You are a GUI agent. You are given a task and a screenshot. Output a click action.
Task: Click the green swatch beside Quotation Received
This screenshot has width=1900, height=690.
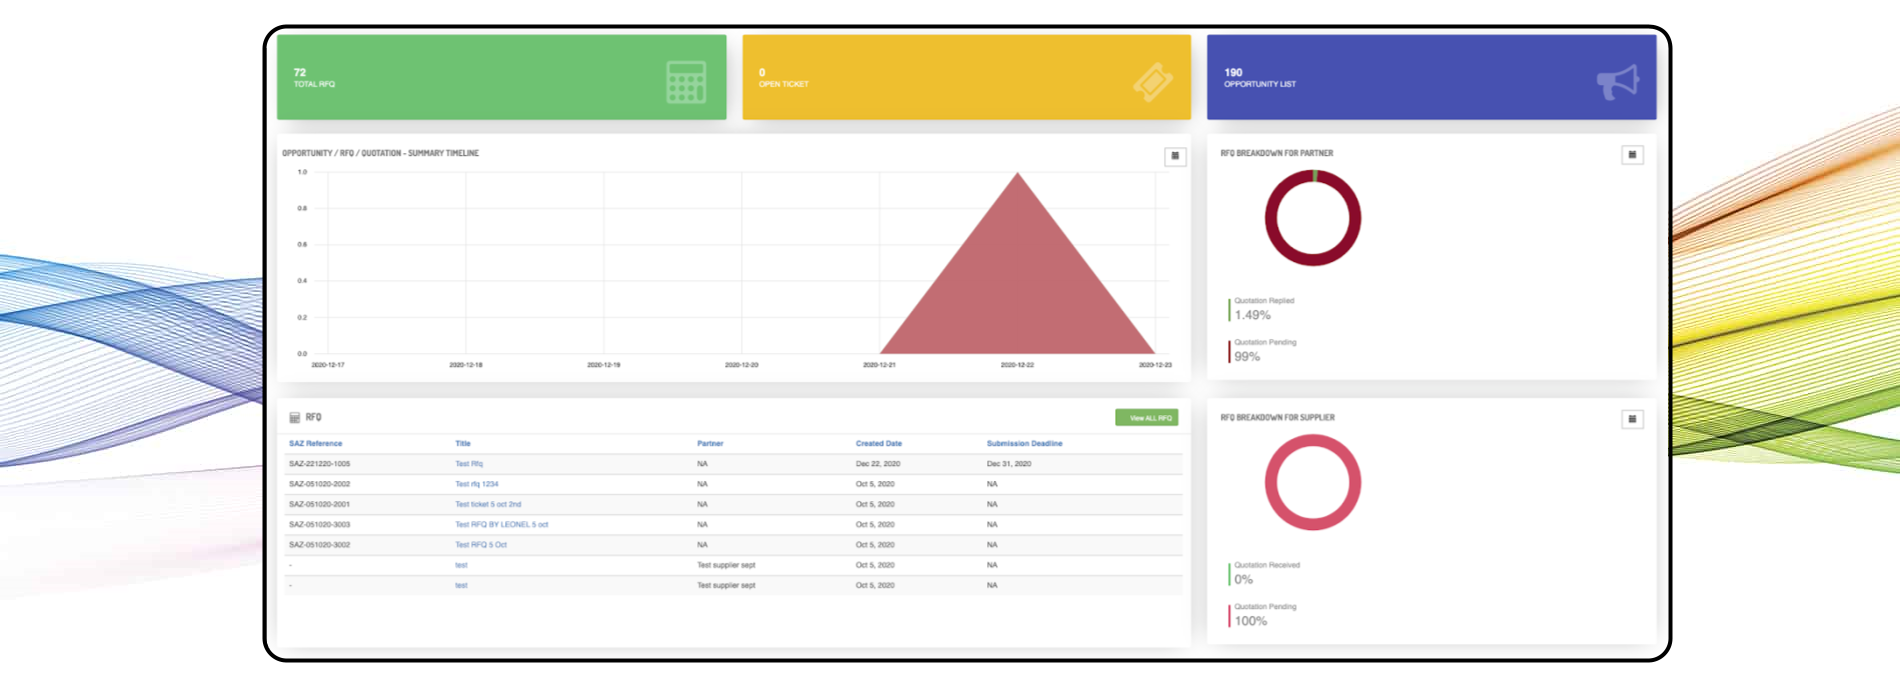(1229, 574)
